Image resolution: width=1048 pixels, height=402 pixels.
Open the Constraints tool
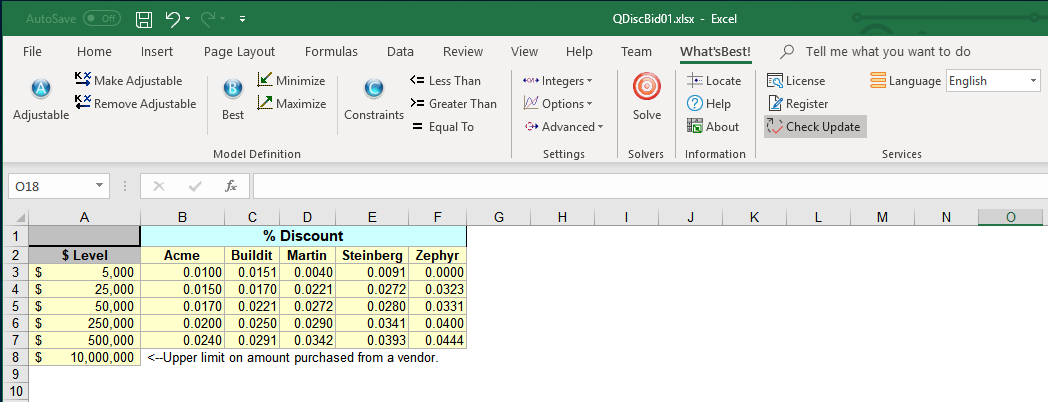tap(374, 100)
